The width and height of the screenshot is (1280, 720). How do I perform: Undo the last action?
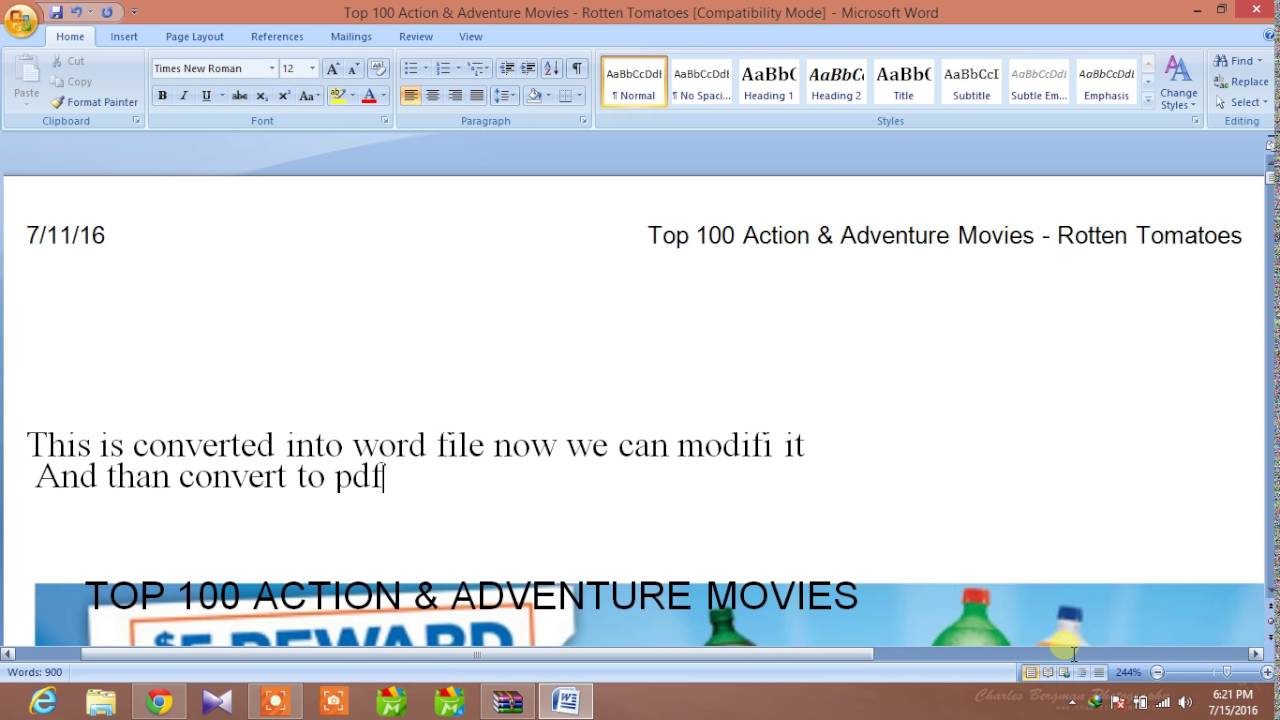tap(77, 12)
